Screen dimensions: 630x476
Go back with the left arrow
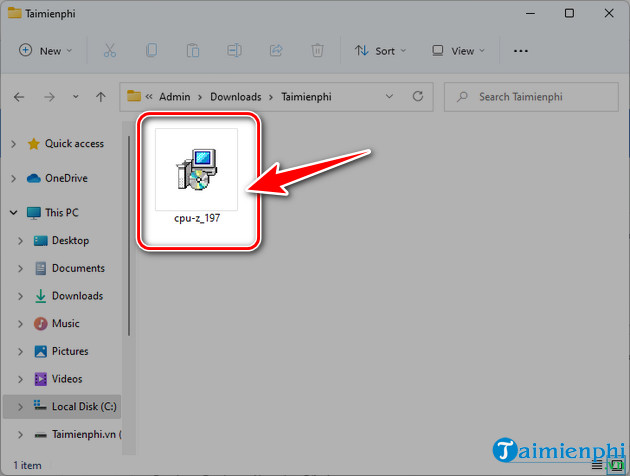point(19,97)
